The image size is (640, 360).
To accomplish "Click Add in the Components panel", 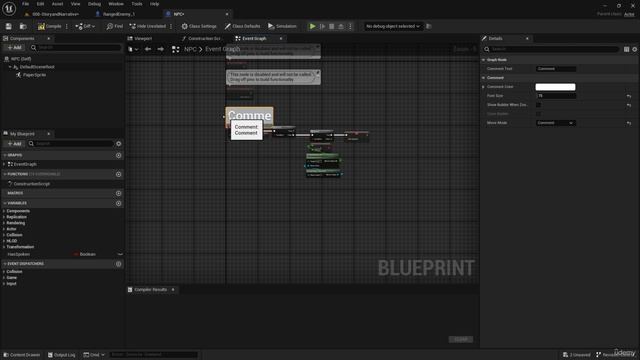I will (x=14, y=48).
